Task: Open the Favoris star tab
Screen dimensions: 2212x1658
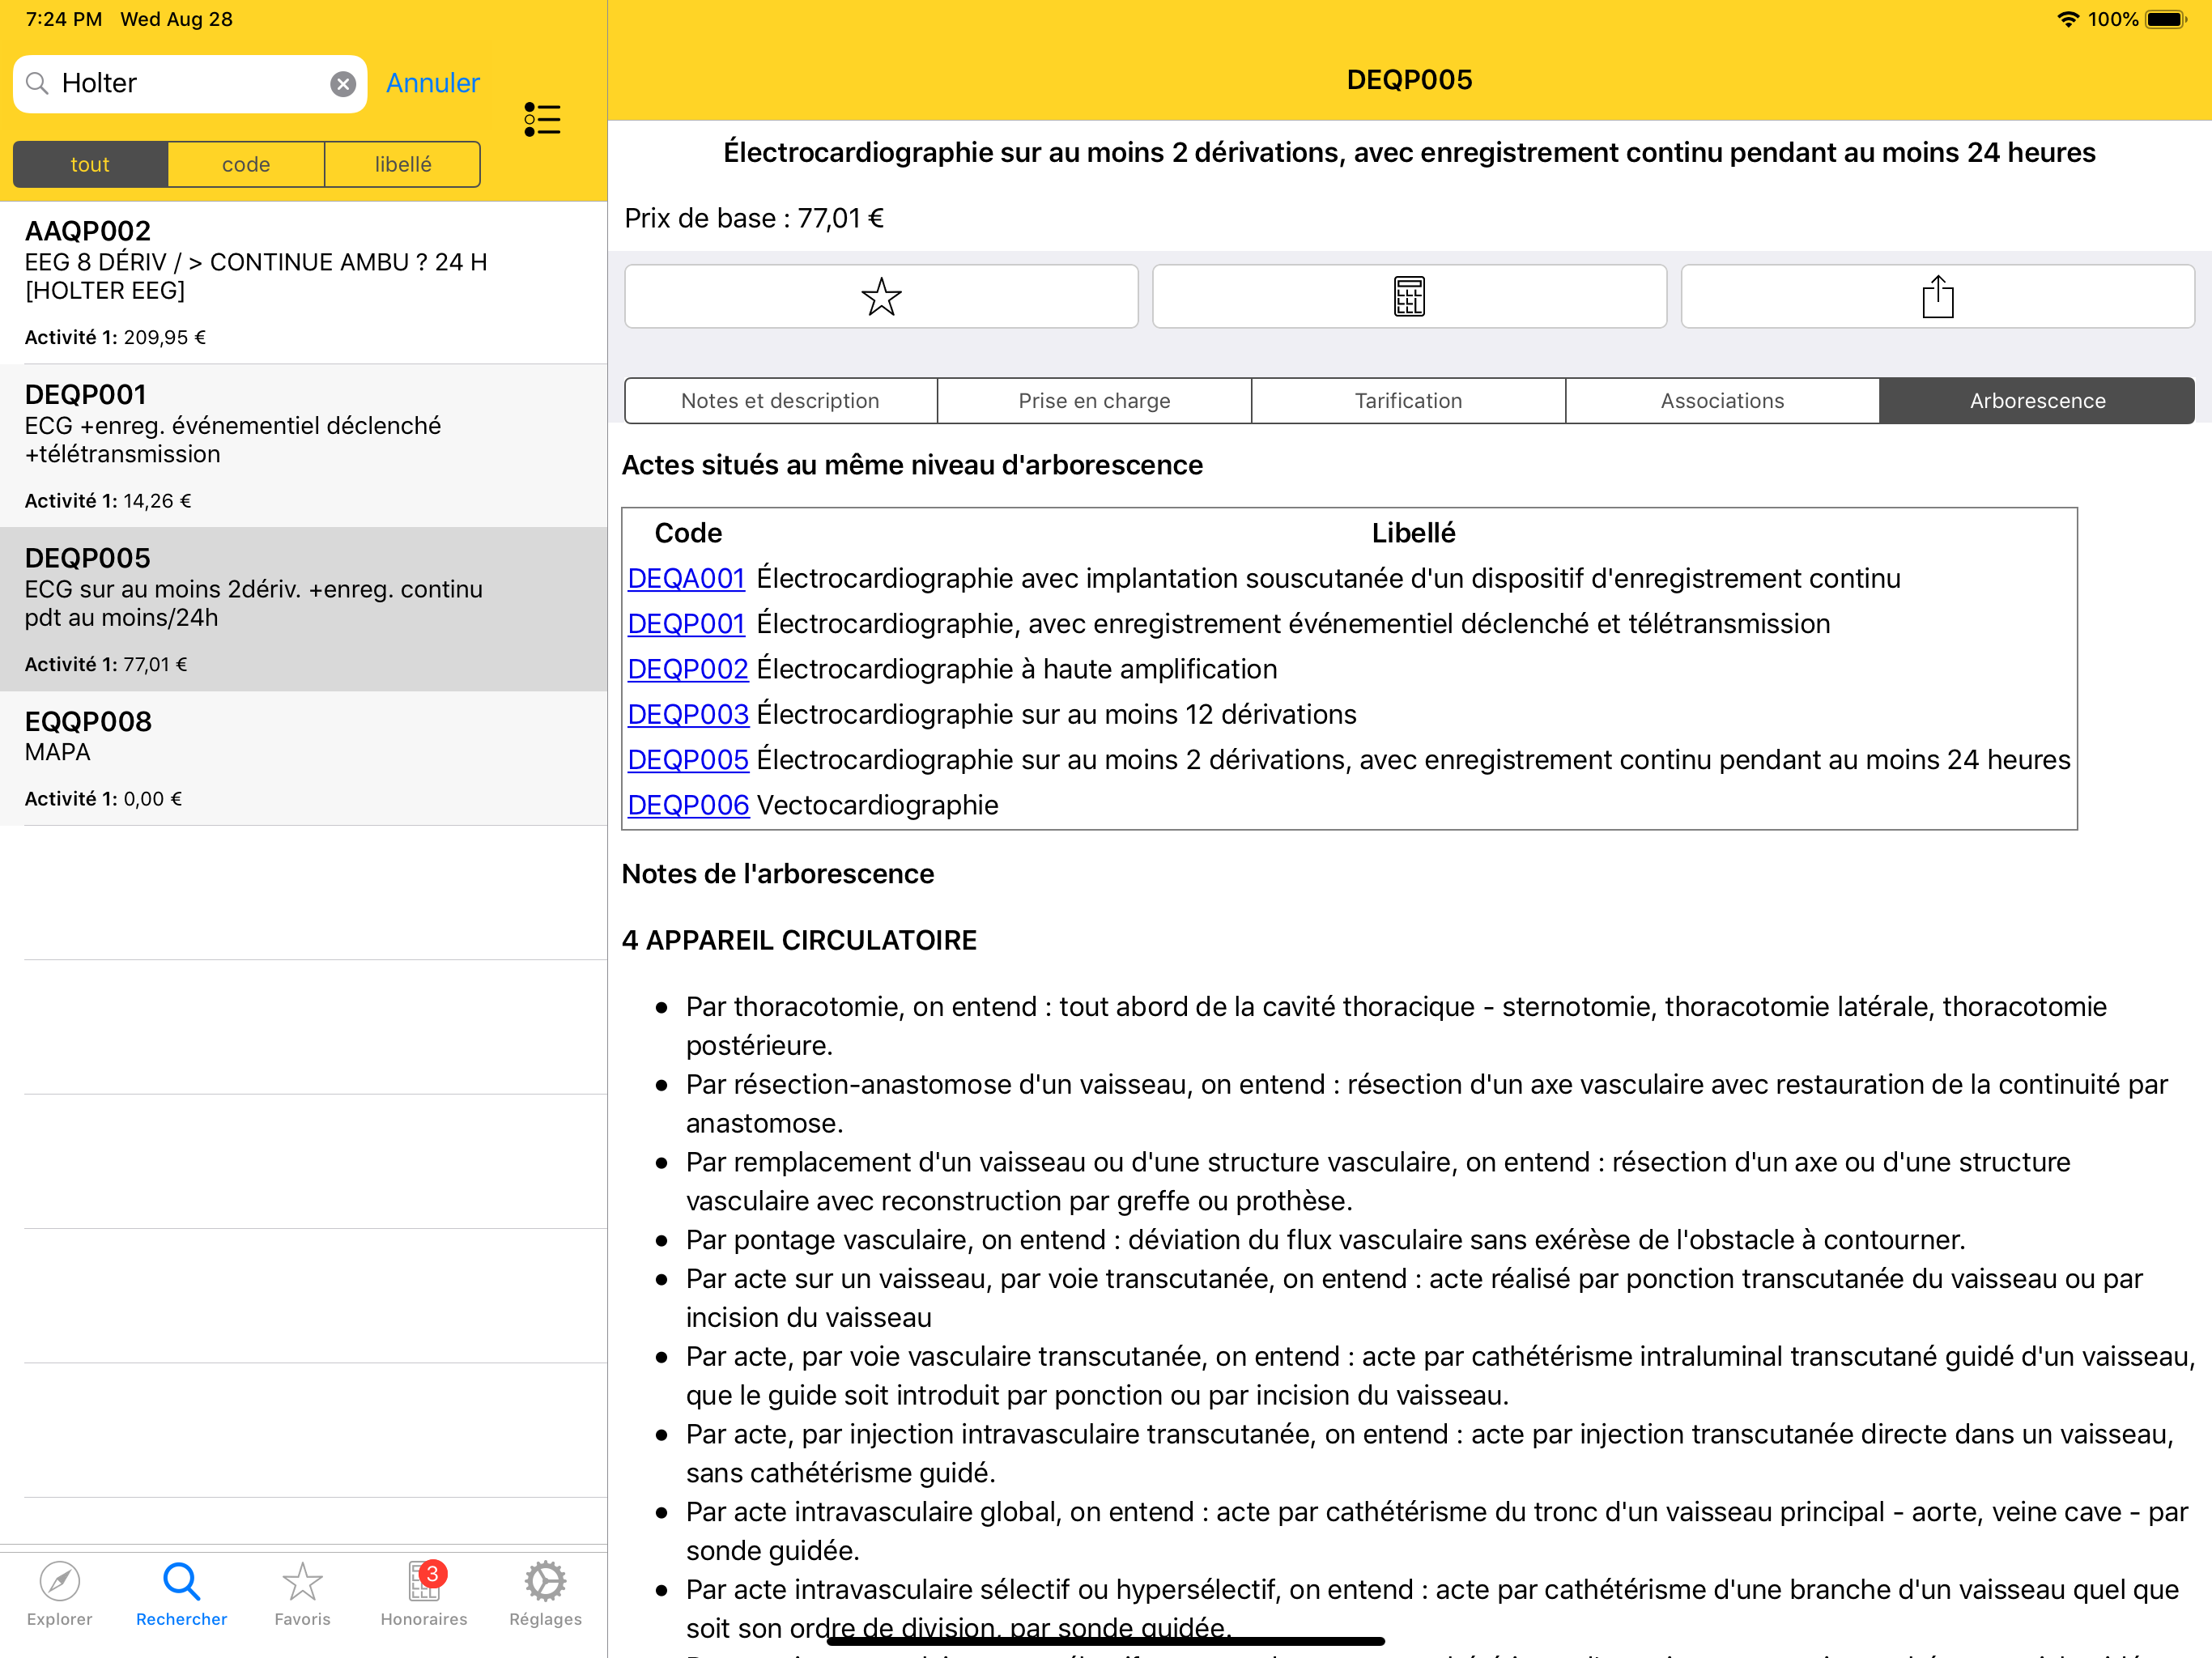Action: coord(303,1595)
